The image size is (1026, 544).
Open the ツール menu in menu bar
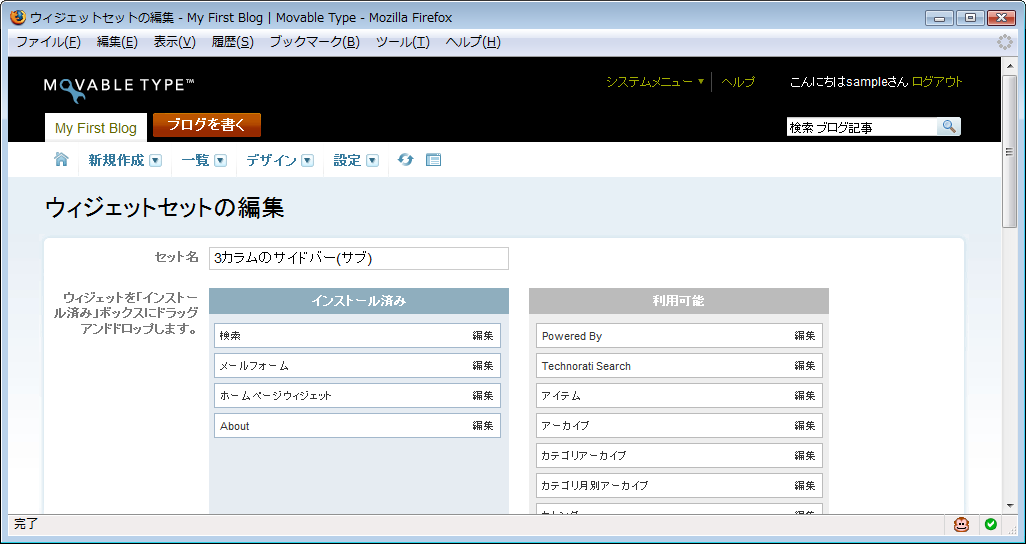[402, 42]
